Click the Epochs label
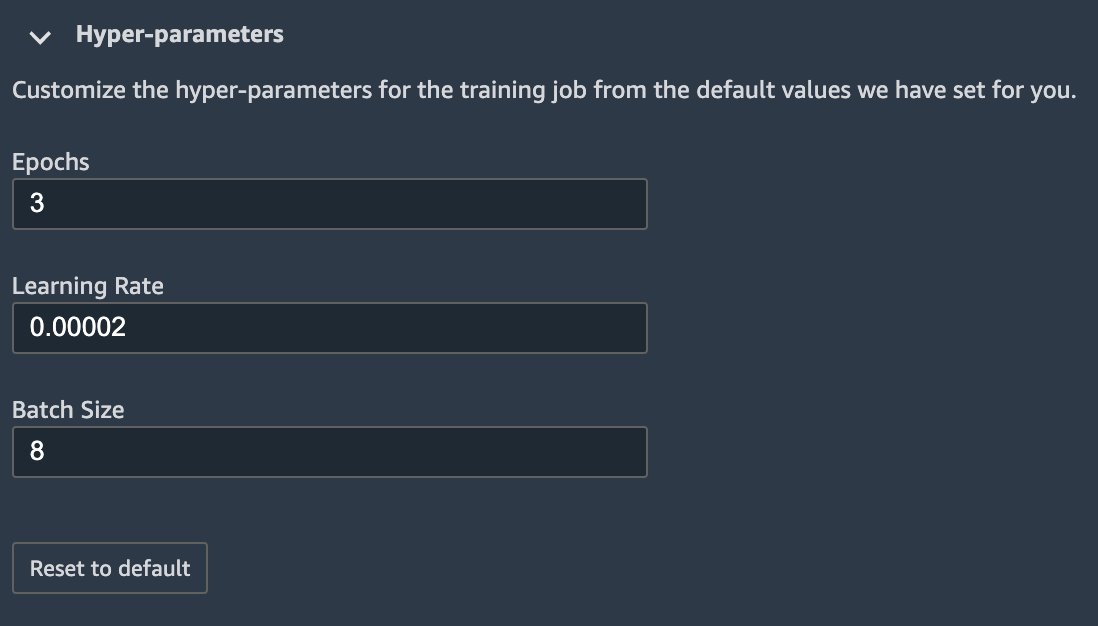The image size is (1098, 626). [x=50, y=161]
